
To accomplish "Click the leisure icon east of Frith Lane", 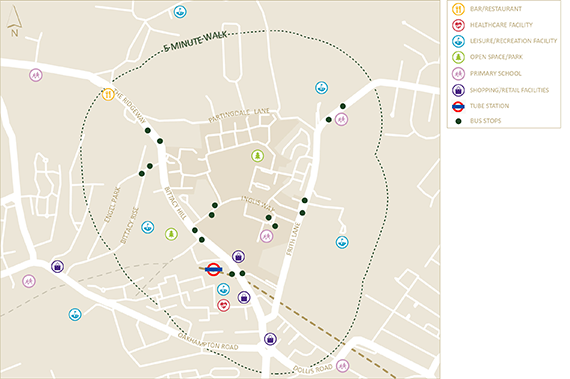I will (x=342, y=242).
